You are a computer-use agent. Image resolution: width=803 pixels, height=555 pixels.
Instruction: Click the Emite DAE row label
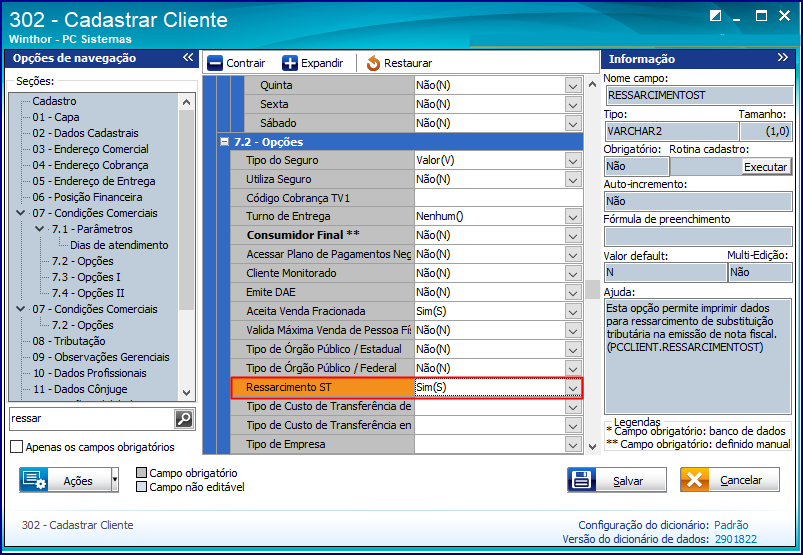271,292
